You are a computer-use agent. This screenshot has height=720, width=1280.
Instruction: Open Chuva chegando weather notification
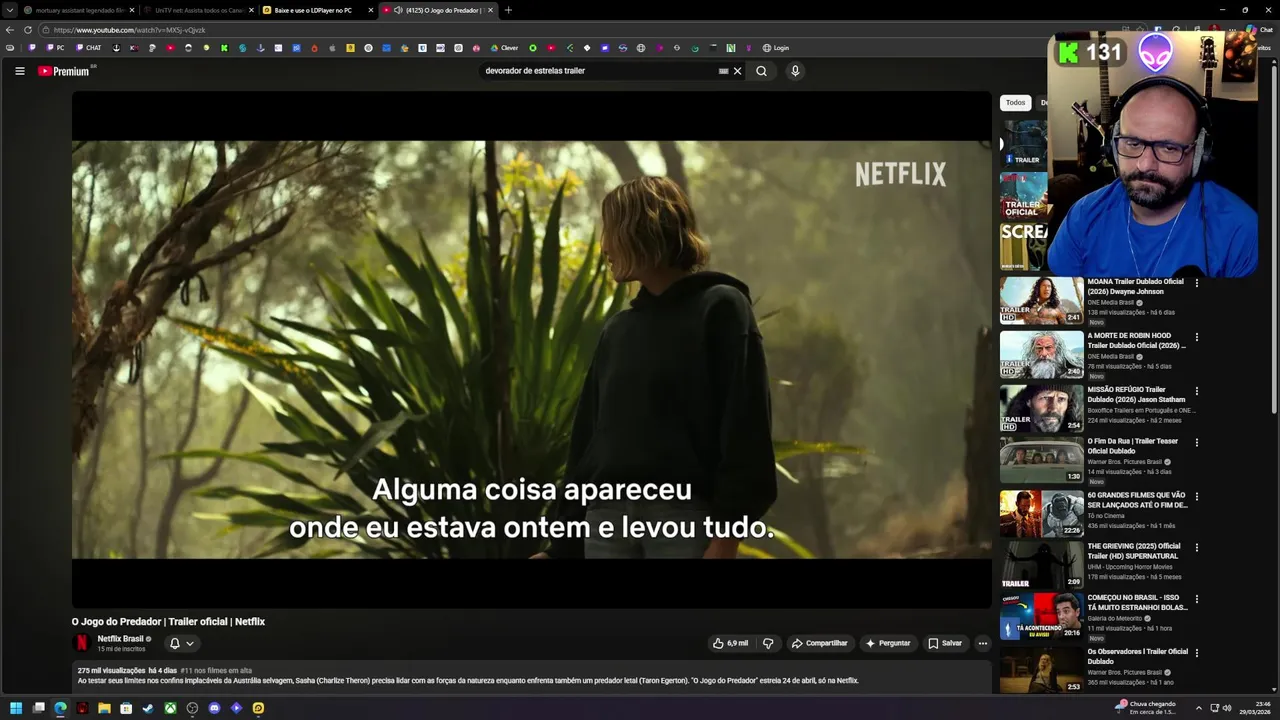1146,708
